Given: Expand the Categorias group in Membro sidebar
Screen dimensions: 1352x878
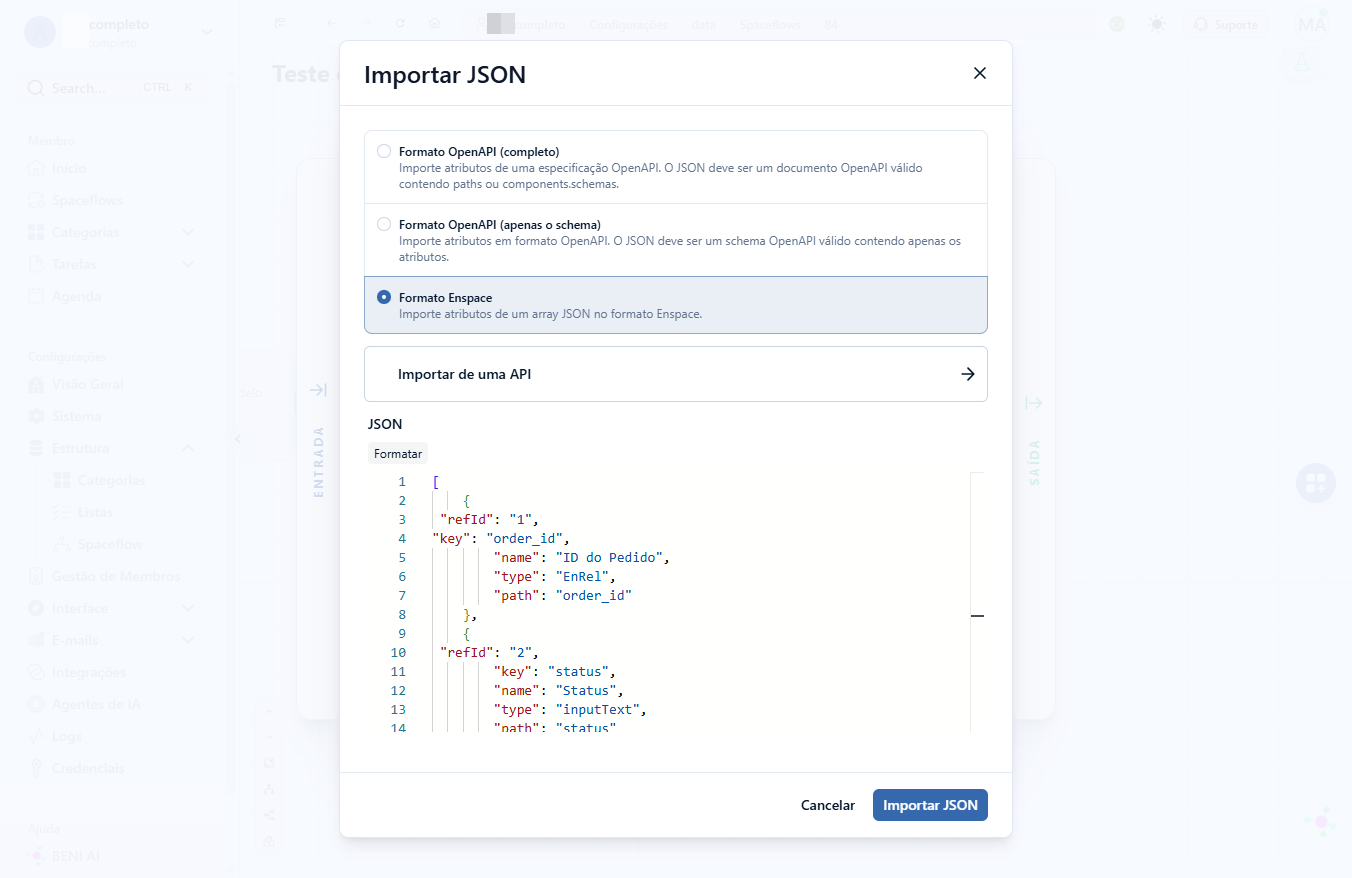Looking at the screenshot, I should pyautogui.click(x=188, y=232).
